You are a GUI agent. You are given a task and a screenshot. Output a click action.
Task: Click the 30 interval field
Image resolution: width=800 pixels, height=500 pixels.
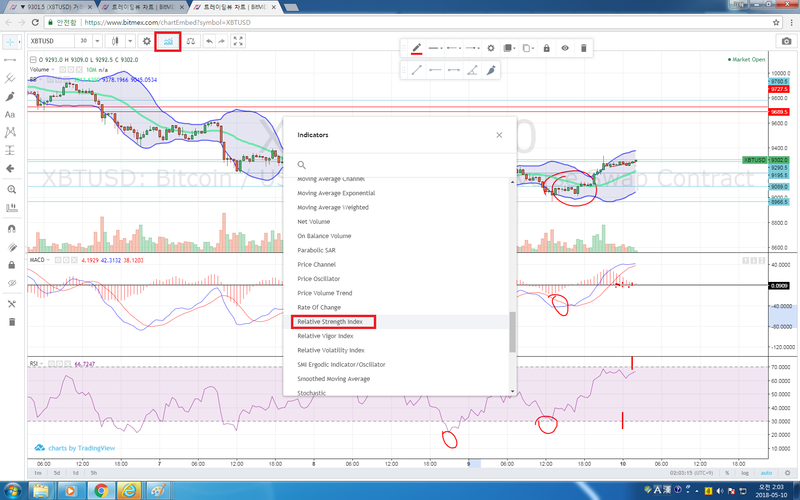point(84,41)
